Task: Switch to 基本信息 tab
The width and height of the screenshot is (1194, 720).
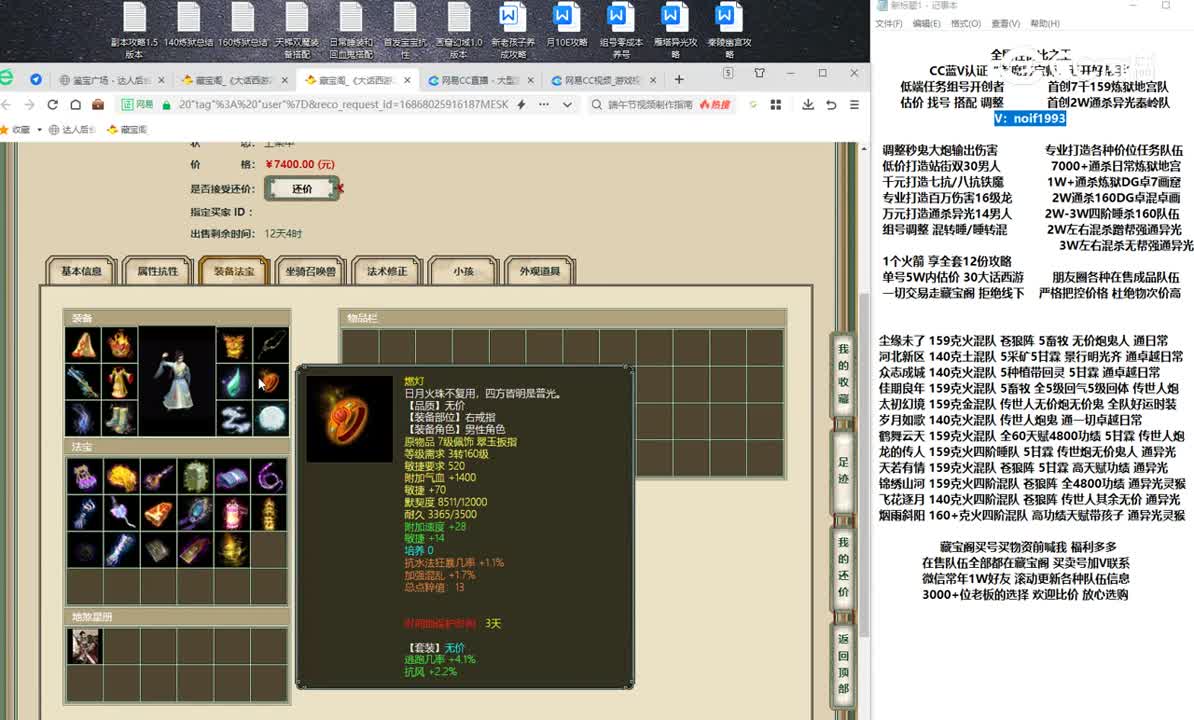Action: click(81, 271)
